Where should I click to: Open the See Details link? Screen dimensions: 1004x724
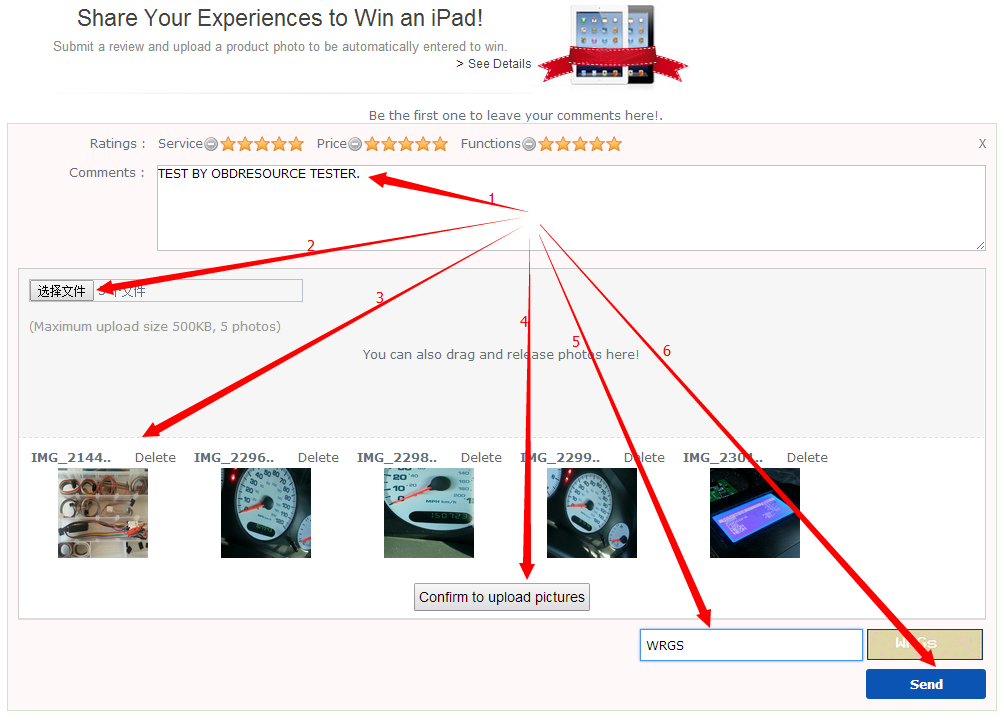(494, 64)
